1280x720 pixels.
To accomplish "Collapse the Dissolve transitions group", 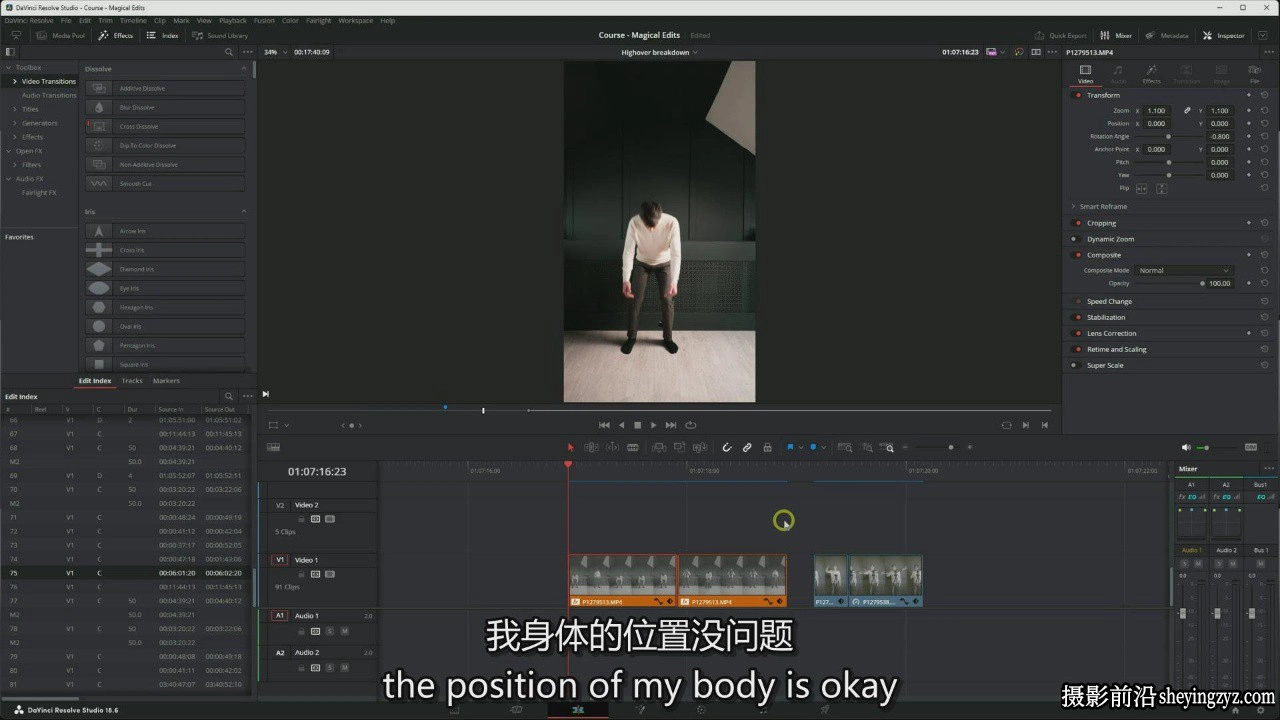I will [245, 68].
